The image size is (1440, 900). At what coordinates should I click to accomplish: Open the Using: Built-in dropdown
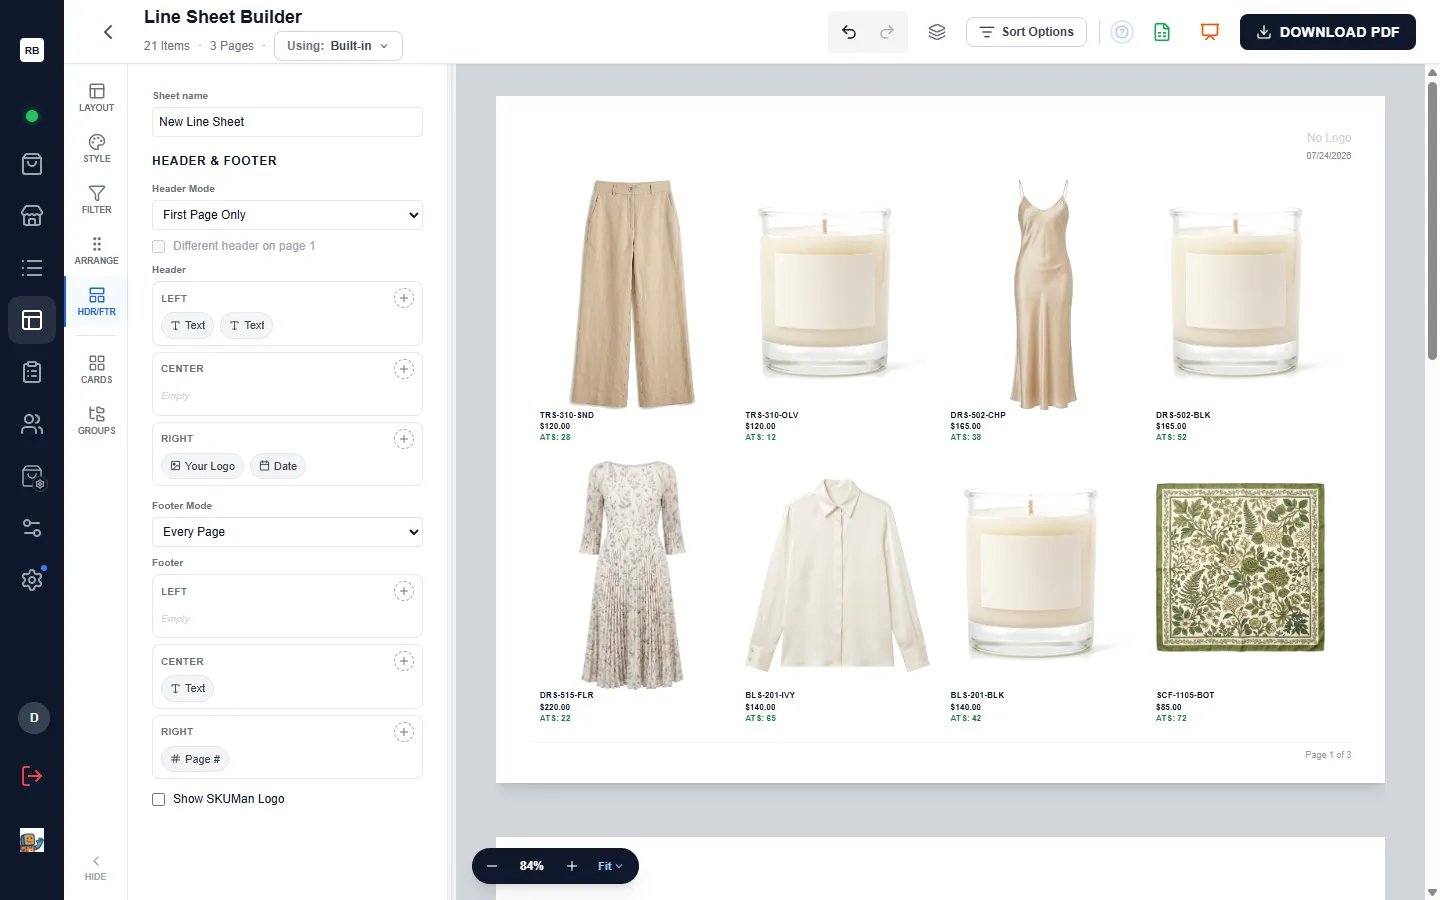click(338, 46)
